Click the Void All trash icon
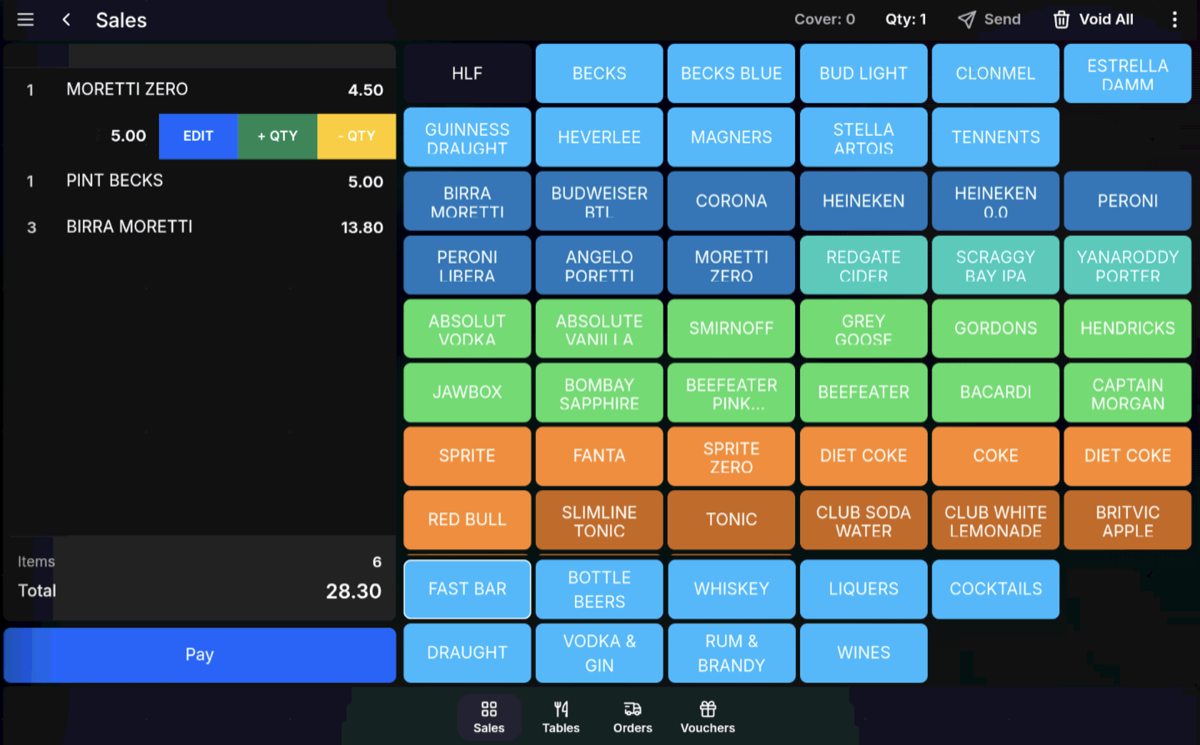This screenshot has width=1200, height=745. (1061, 19)
